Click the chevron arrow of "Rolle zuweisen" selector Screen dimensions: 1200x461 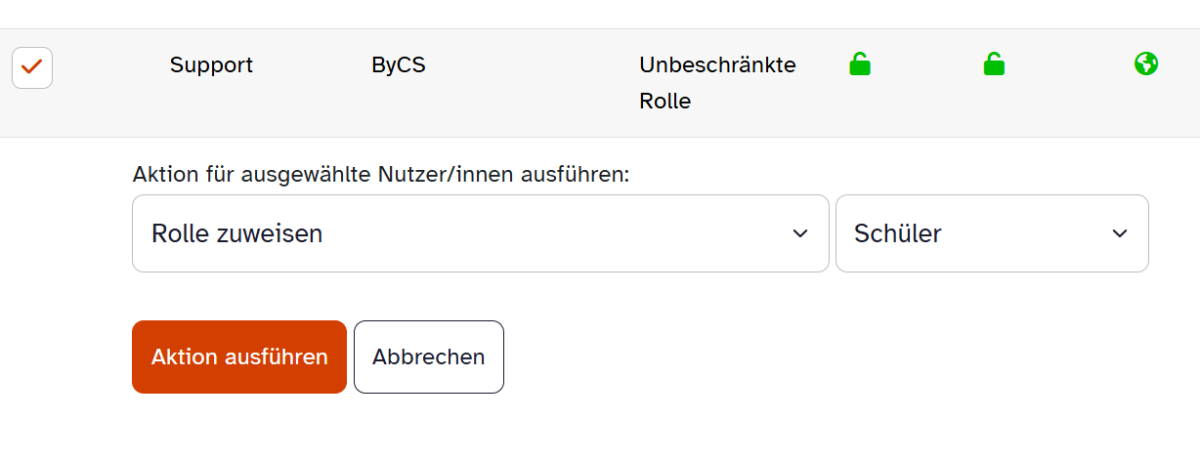pos(800,233)
